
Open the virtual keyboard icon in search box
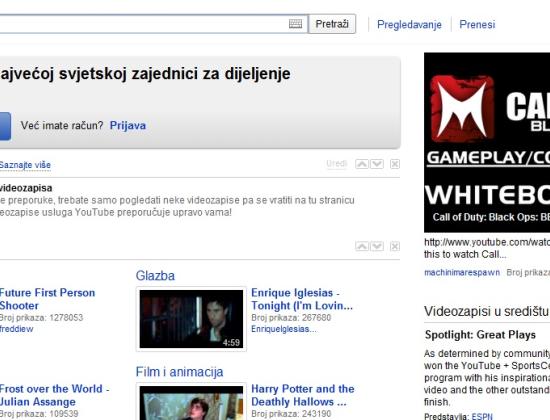(x=295, y=24)
